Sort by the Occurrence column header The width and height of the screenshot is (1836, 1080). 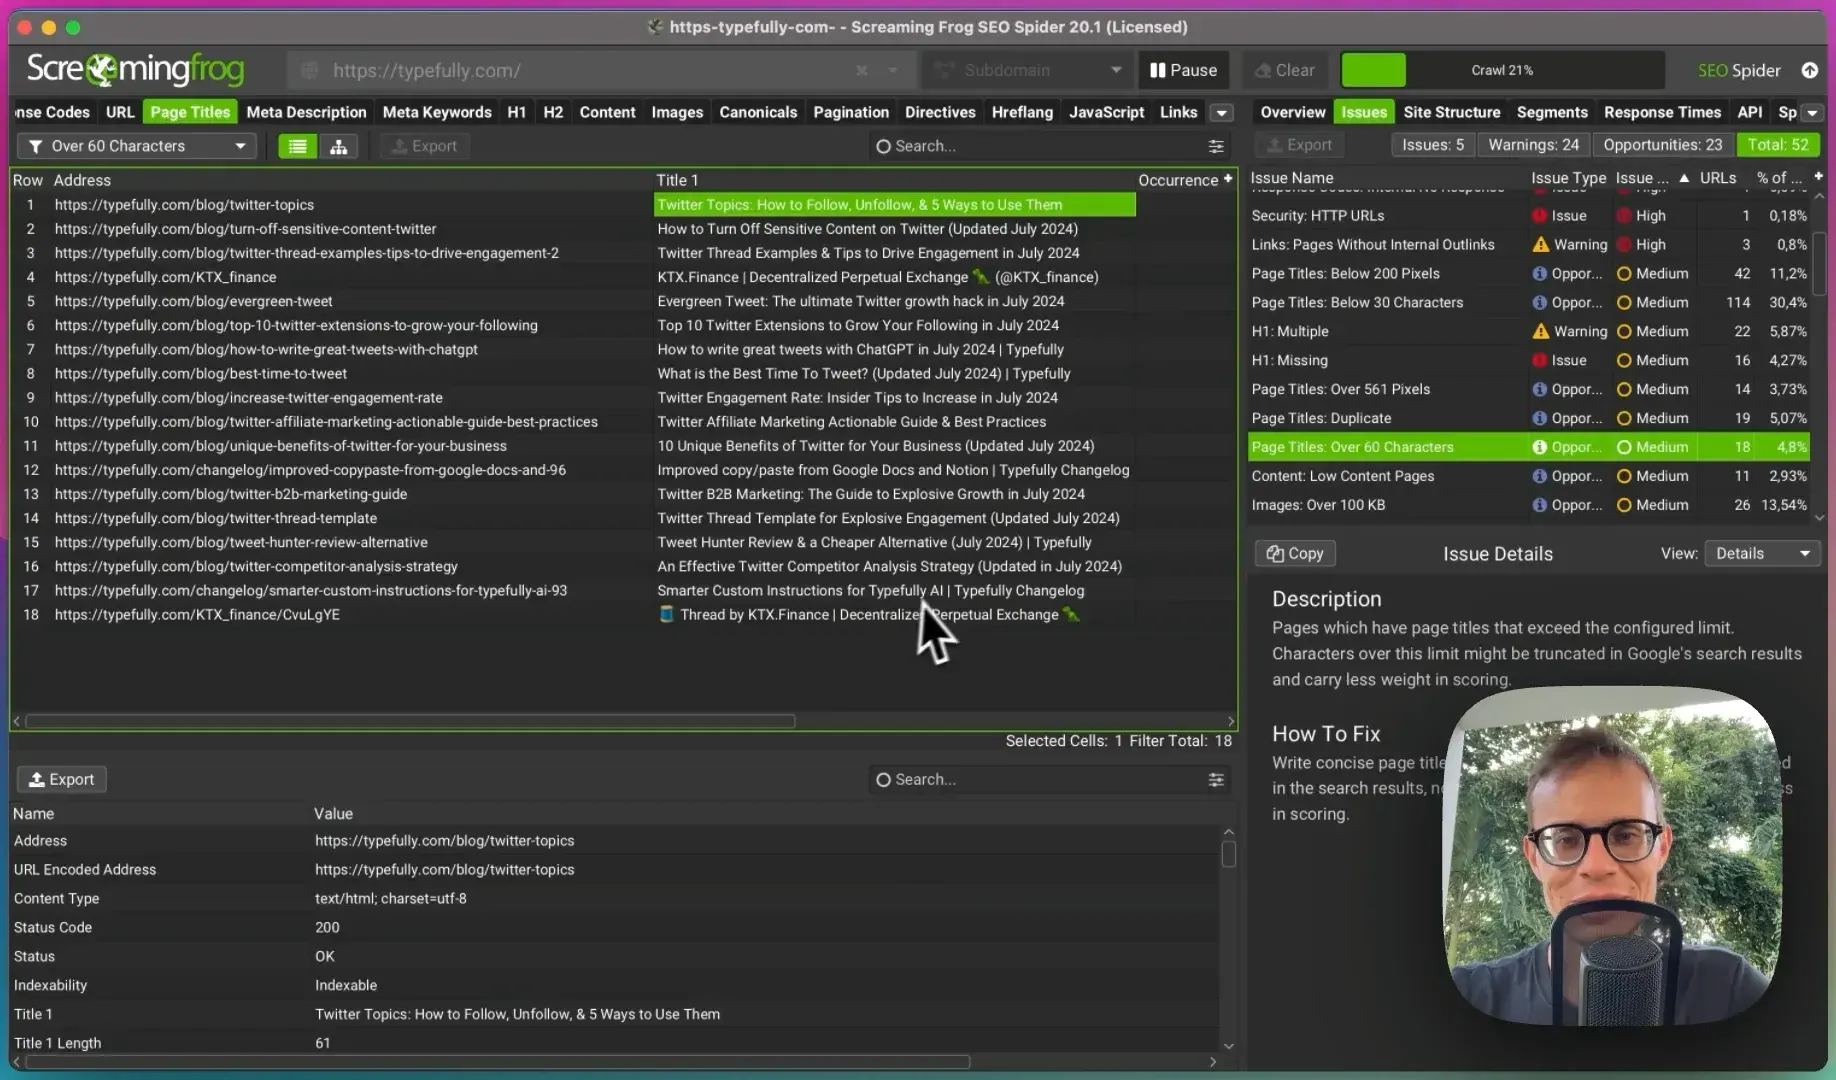(1178, 180)
